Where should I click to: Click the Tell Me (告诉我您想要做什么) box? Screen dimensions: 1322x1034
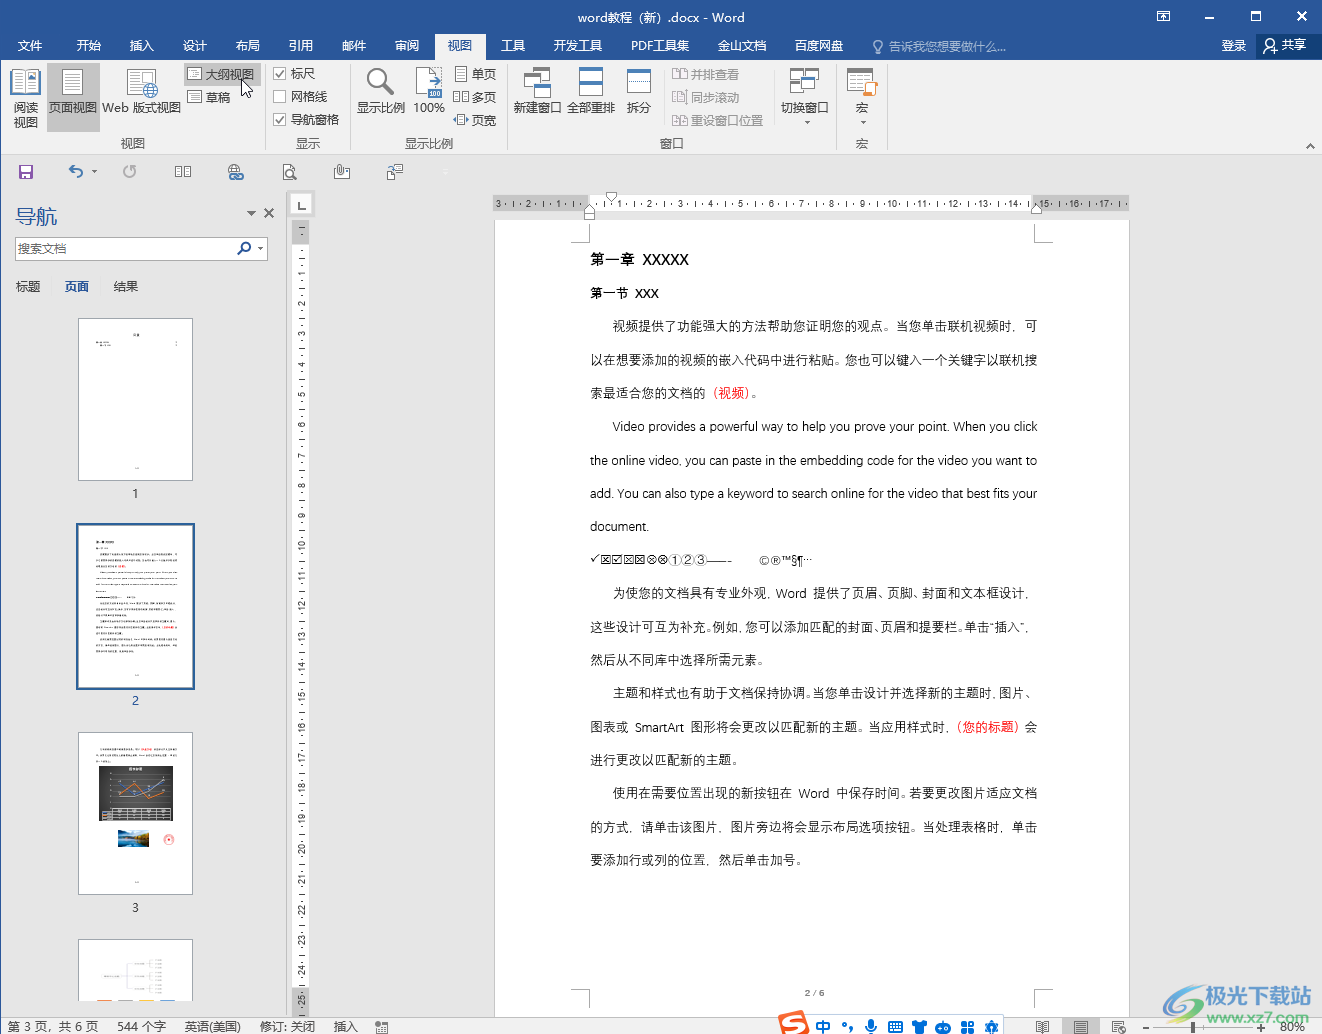940,46
